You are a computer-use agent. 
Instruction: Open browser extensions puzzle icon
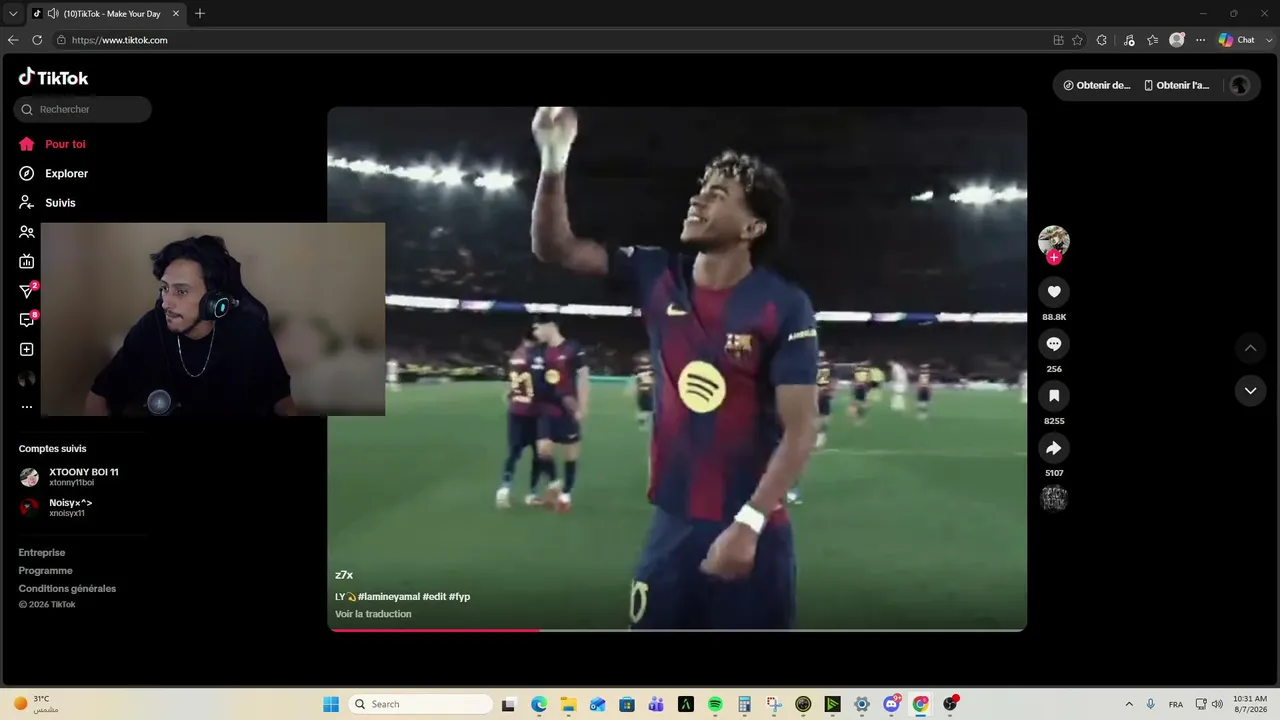(1102, 40)
